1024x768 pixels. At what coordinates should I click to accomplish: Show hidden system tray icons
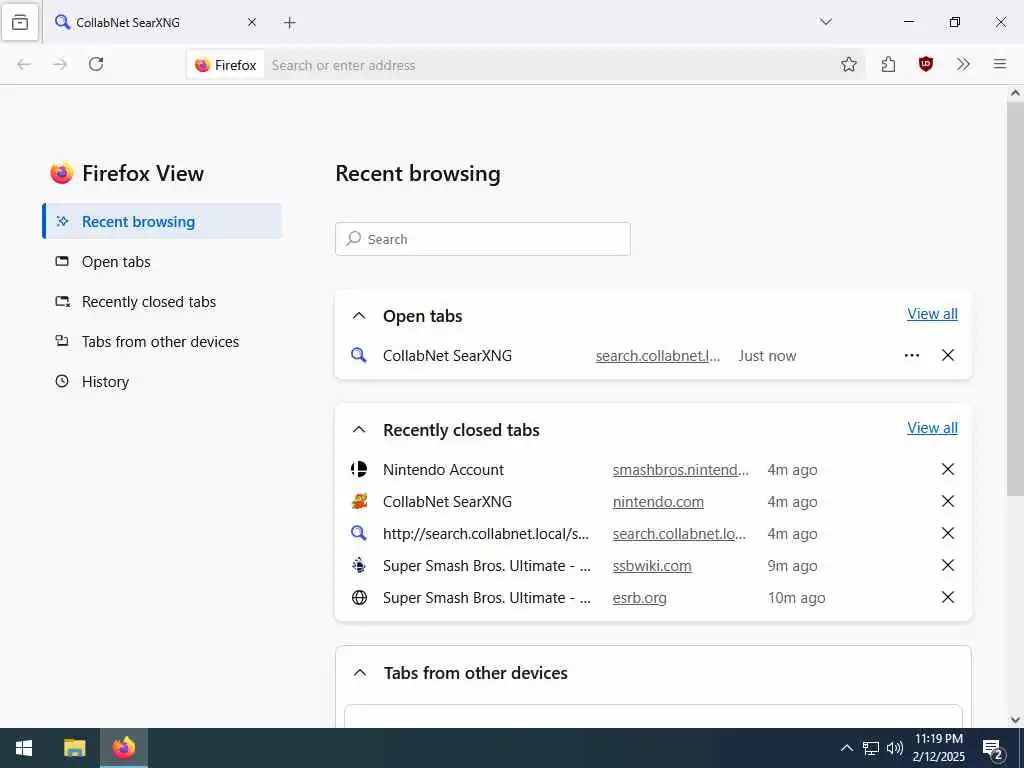click(846, 748)
